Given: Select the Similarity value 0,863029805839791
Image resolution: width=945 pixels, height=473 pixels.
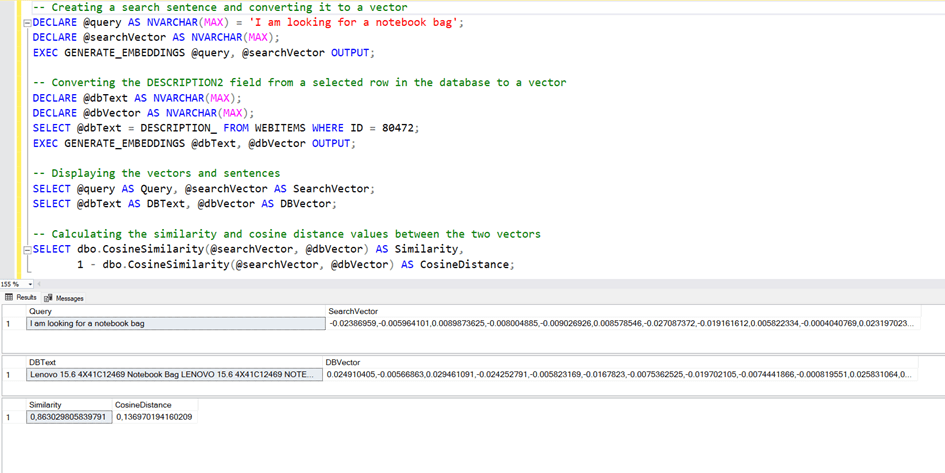Looking at the screenshot, I should coord(68,417).
